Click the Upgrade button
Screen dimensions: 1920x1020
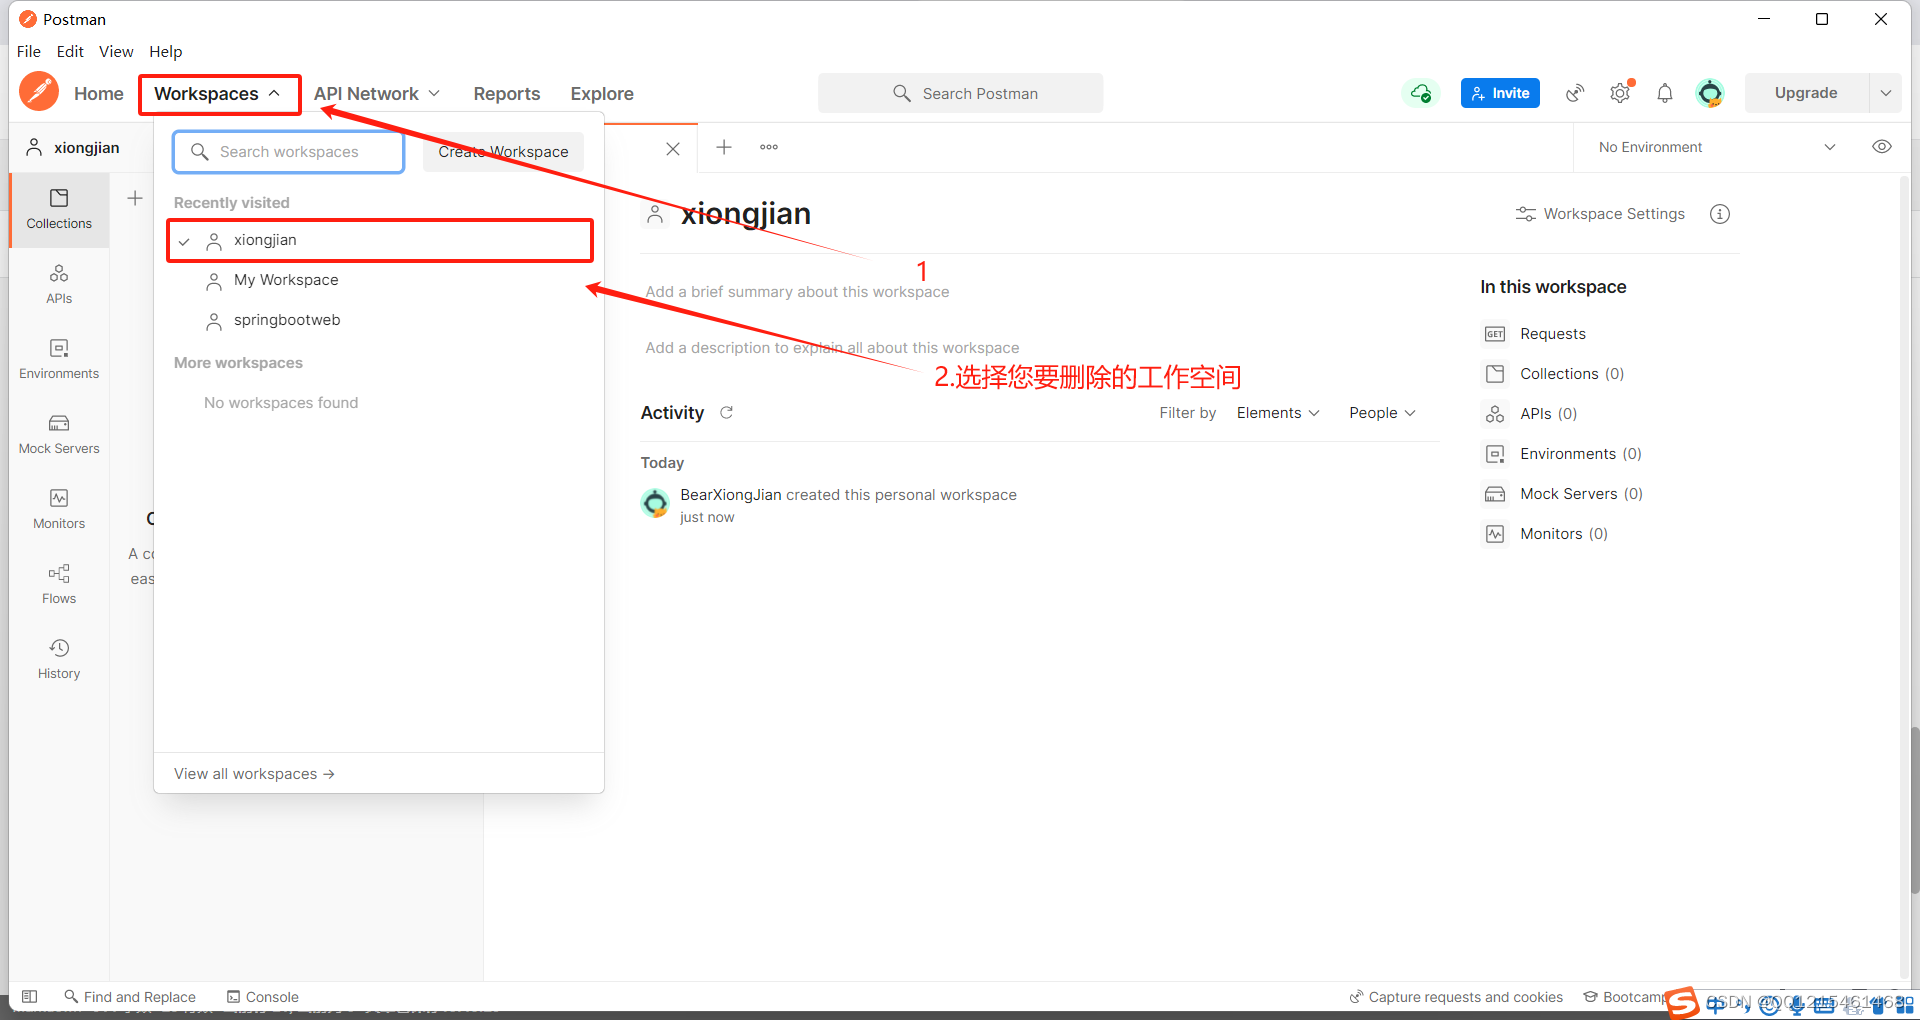[1806, 93]
